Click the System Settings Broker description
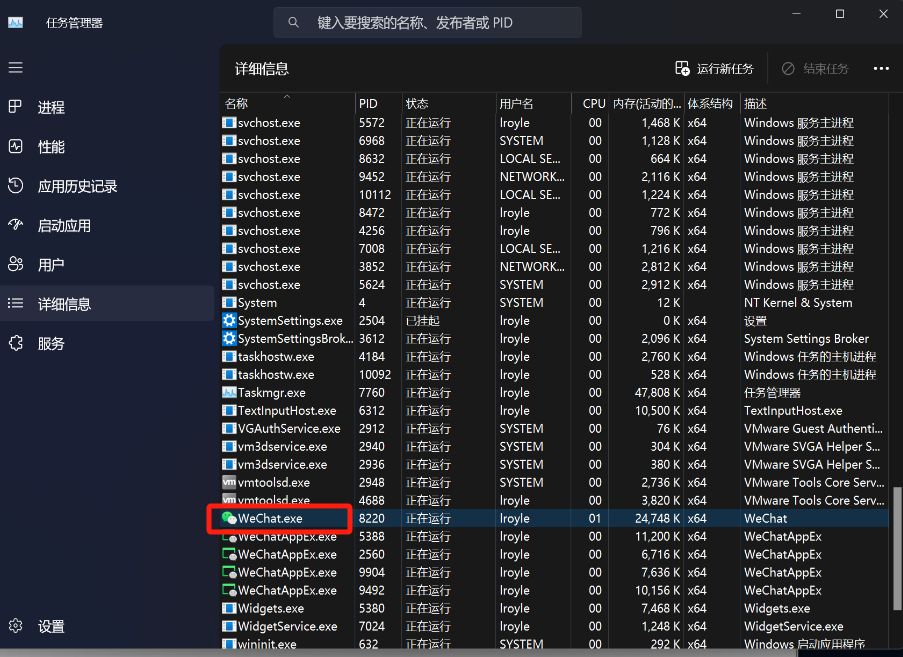This screenshot has width=903, height=657. click(x=806, y=339)
